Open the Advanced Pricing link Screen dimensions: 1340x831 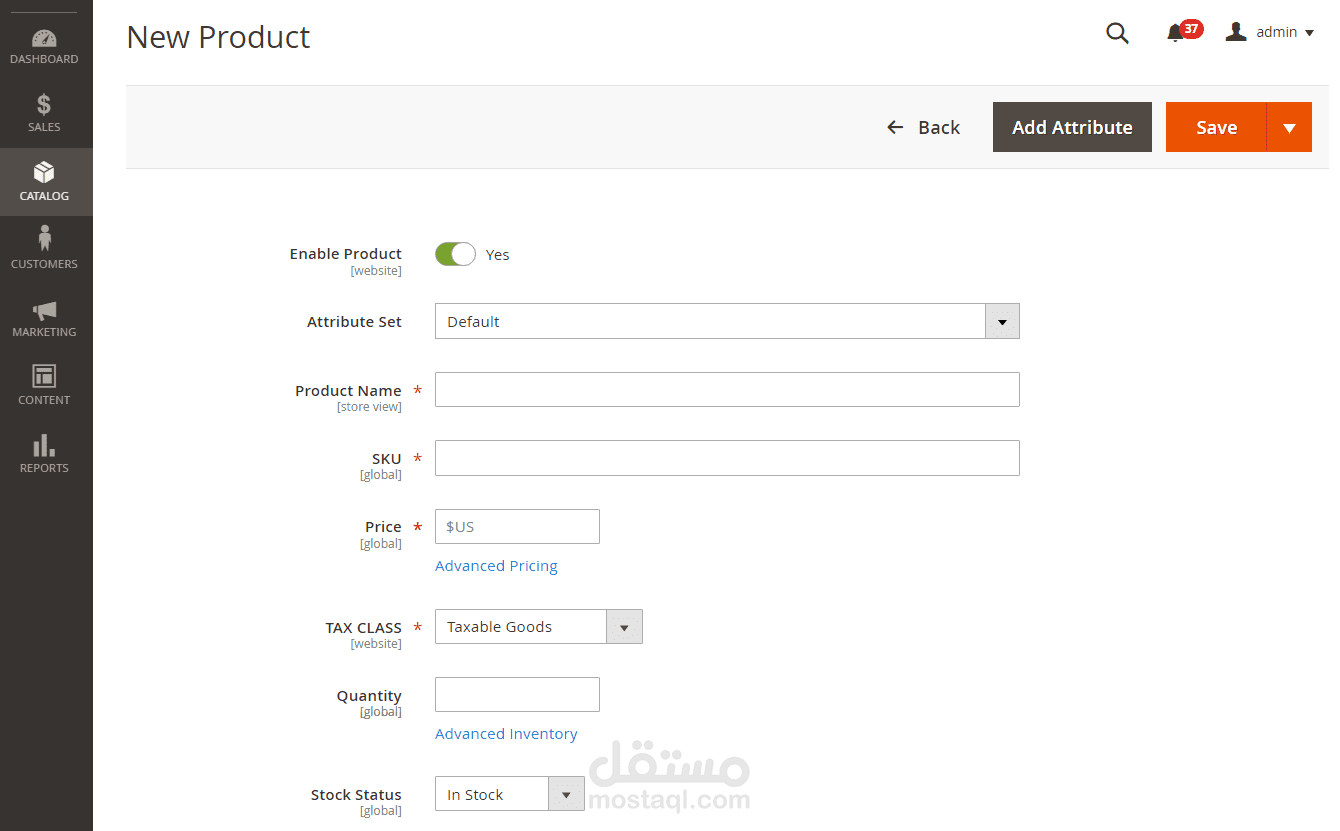(496, 566)
